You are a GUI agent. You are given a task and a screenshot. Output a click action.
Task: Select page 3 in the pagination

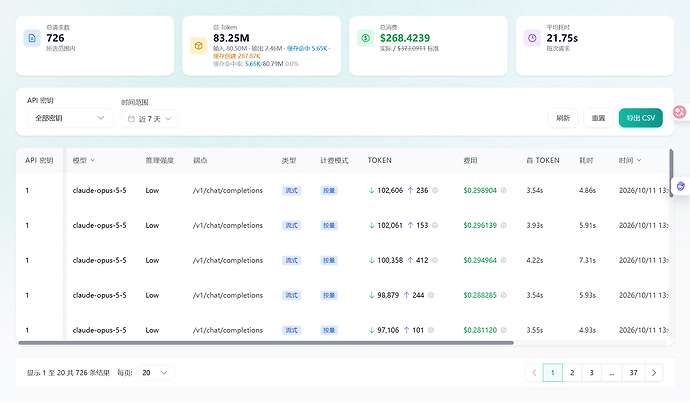pyautogui.click(x=591, y=373)
